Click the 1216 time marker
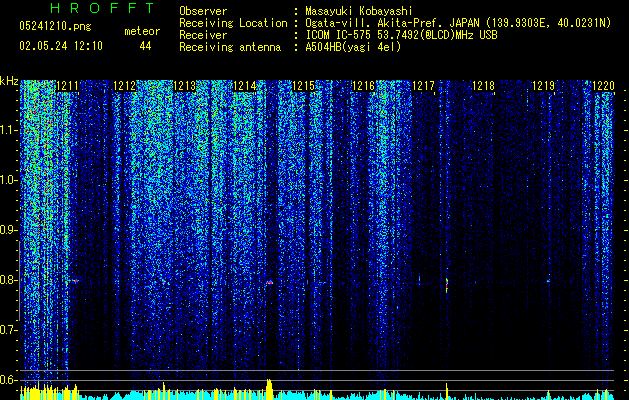The height and width of the screenshot is (400, 629). (x=363, y=86)
